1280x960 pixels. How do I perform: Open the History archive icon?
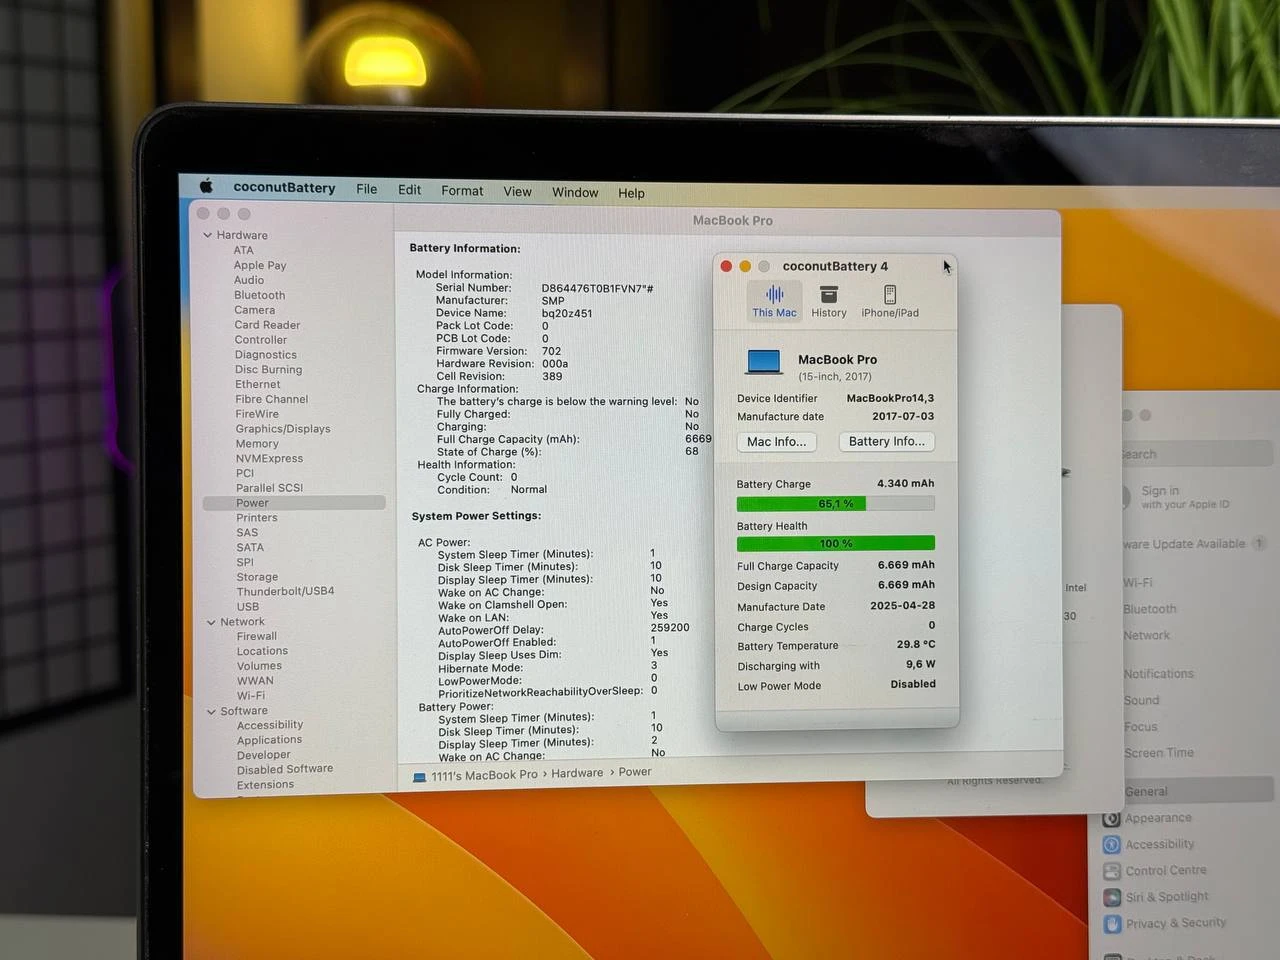click(x=828, y=295)
